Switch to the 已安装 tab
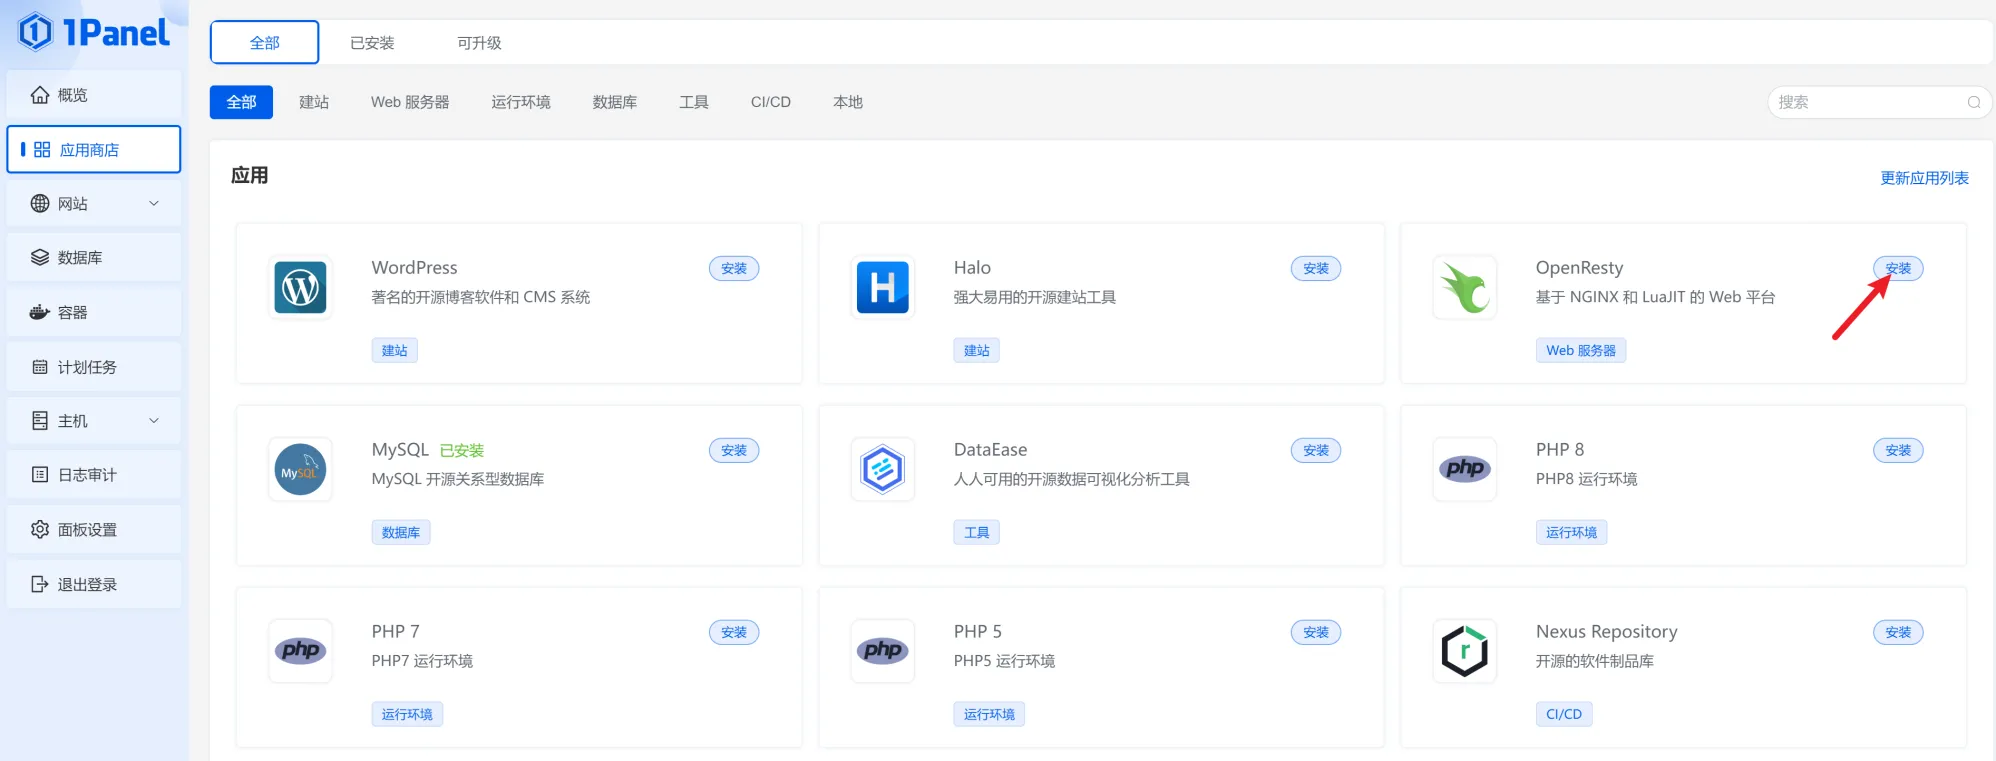This screenshot has width=1996, height=761. point(372,43)
